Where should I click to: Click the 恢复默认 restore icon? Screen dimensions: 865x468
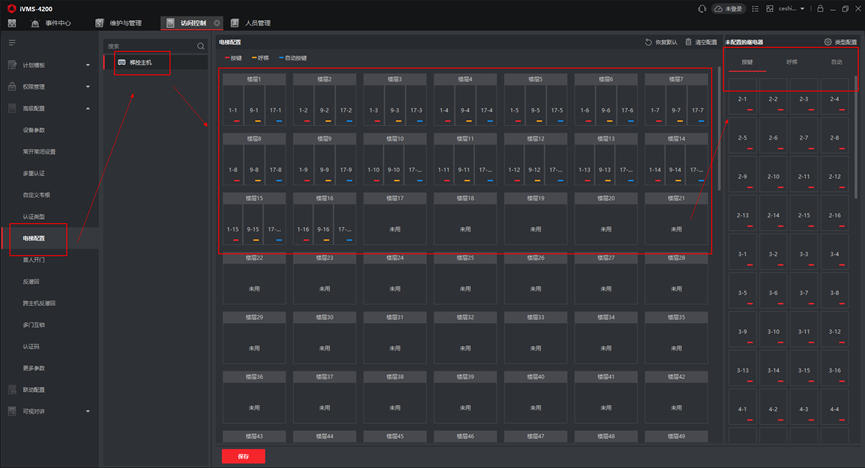[x=648, y=42]
